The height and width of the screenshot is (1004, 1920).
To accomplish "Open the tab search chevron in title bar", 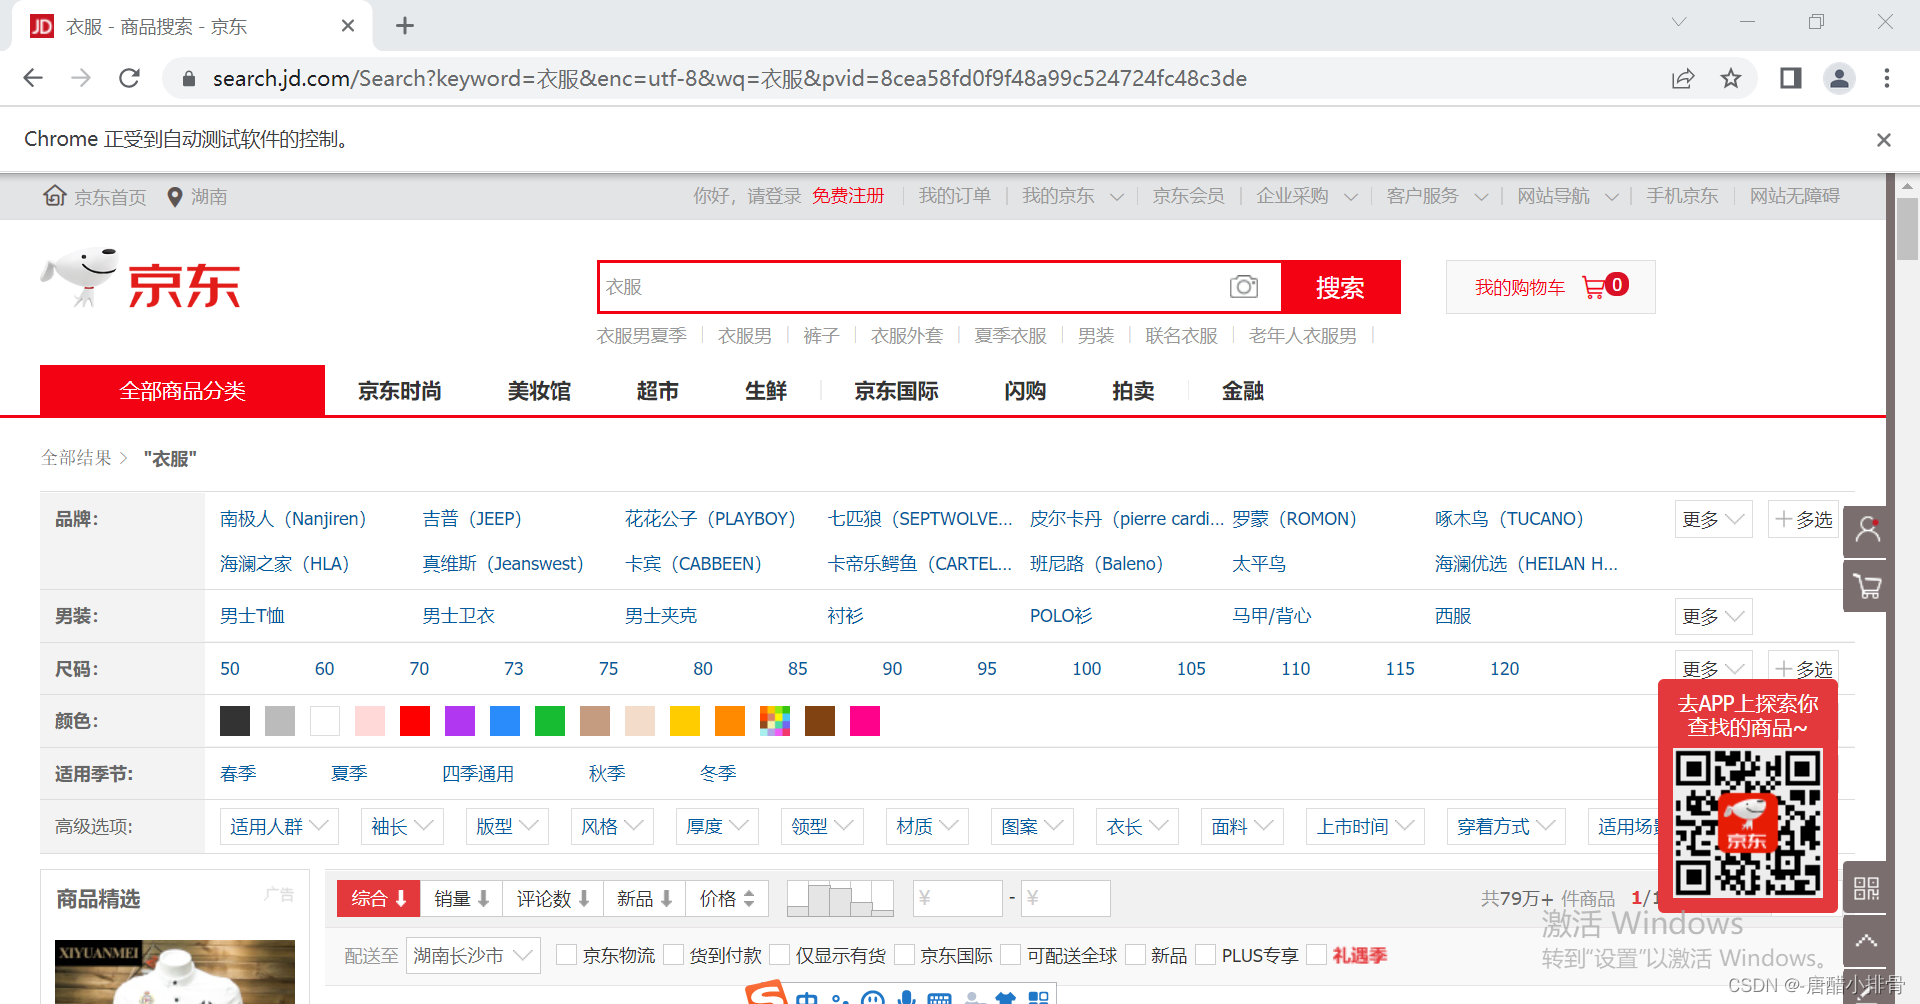I will pyautogui.click(x=1679, y=22).
